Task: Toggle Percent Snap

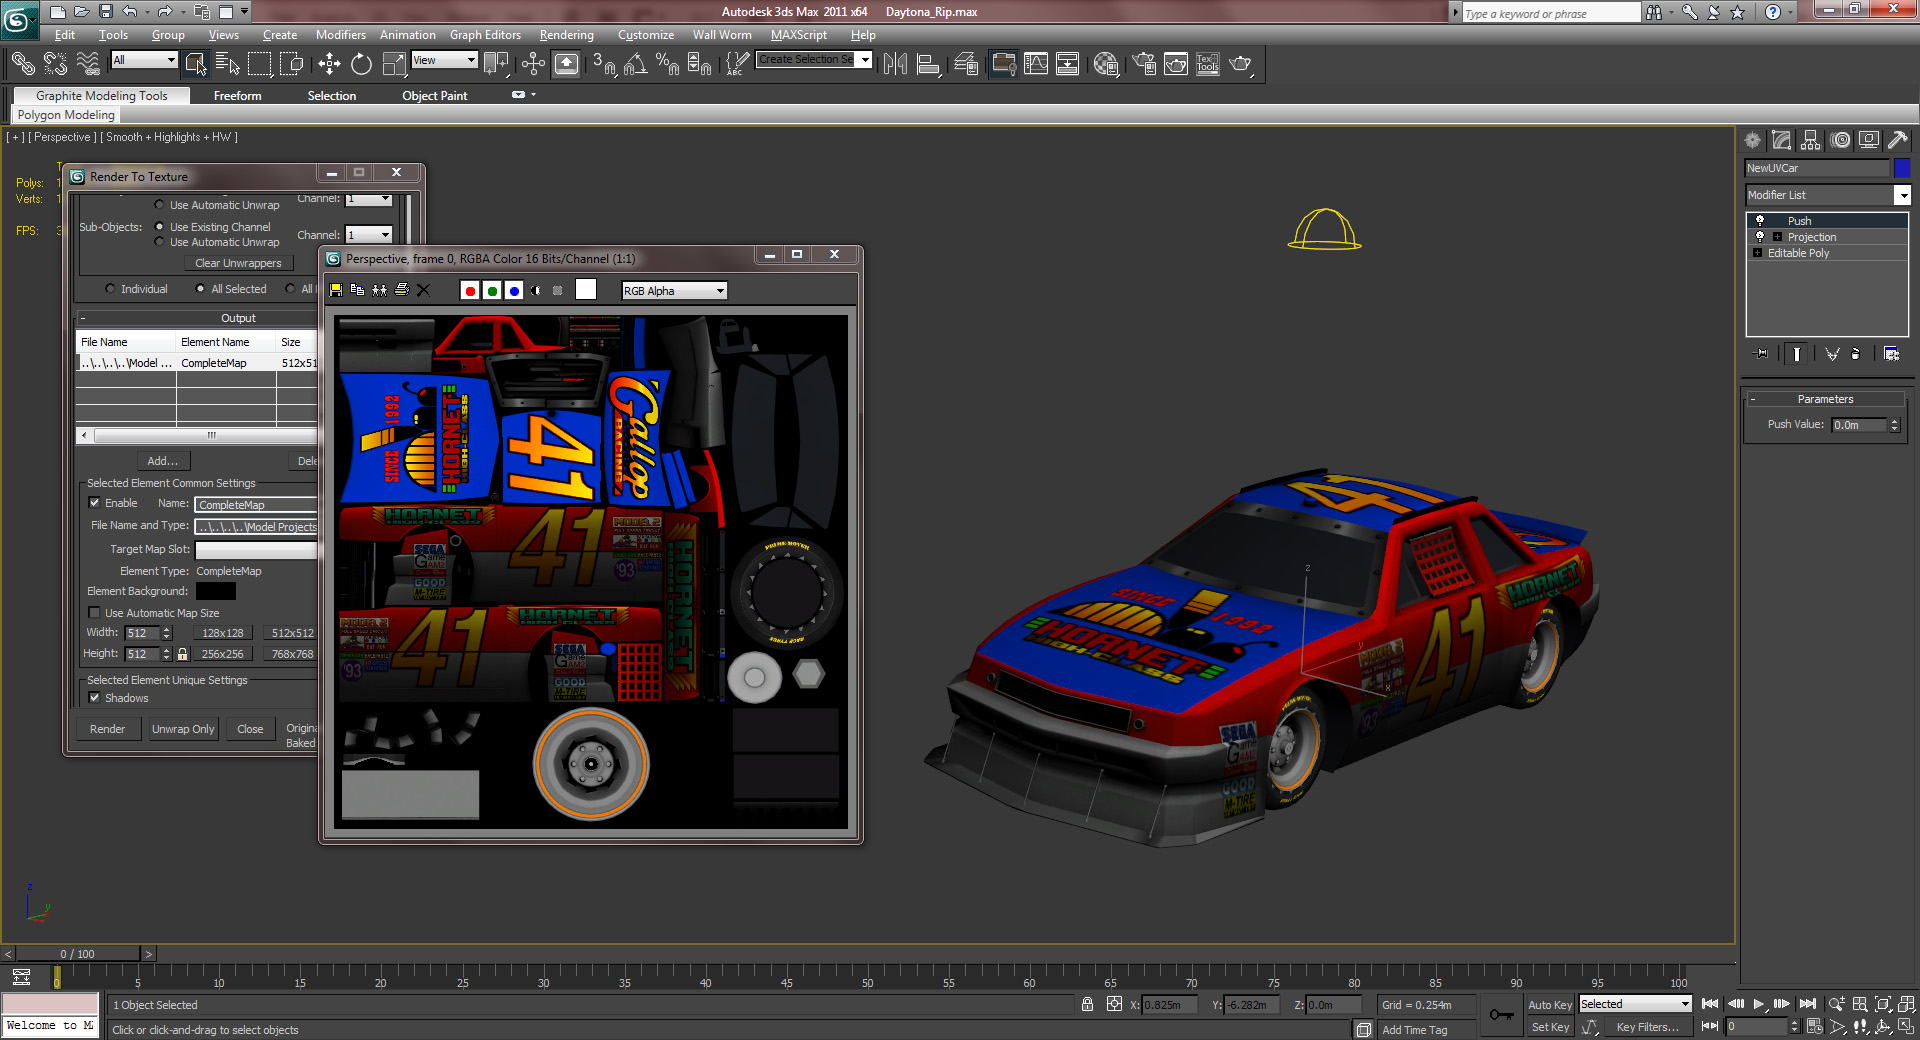Action: coord(667,64)
